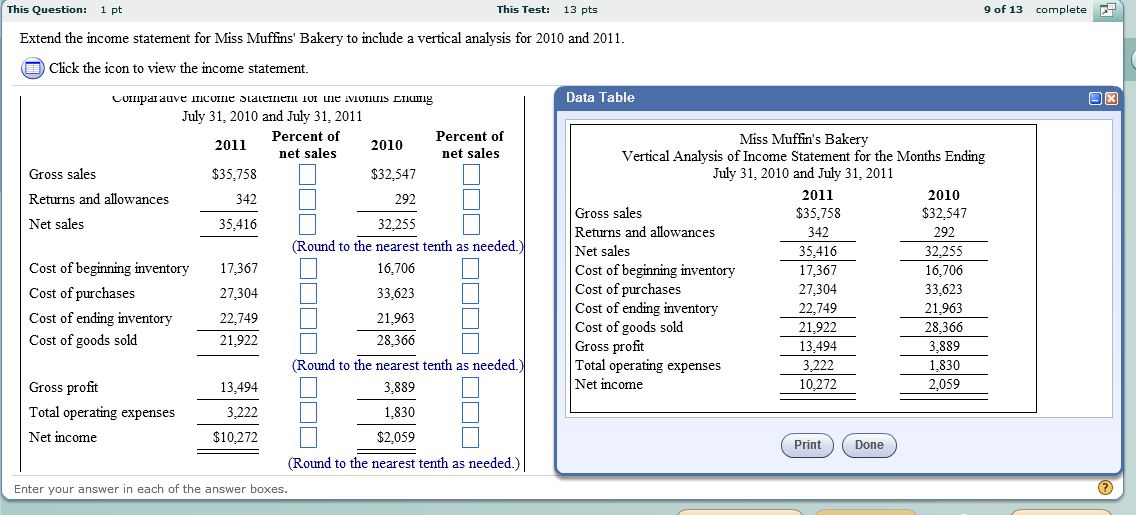Click the Data Table title bar text
The image size is (1136, 515).
tap(600, 98)
